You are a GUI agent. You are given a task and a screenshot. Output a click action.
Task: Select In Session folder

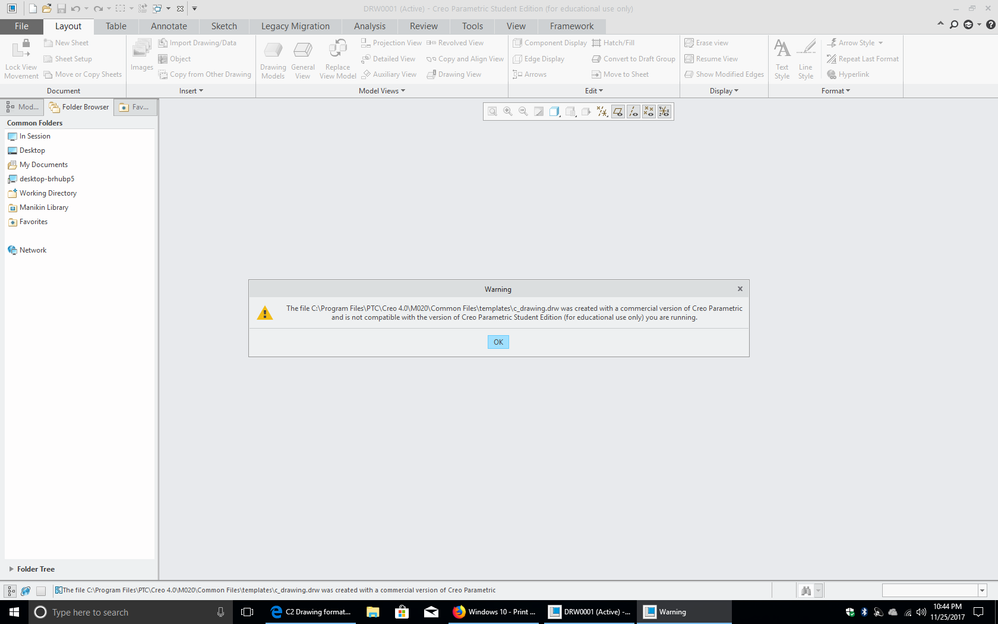(29, 136)
